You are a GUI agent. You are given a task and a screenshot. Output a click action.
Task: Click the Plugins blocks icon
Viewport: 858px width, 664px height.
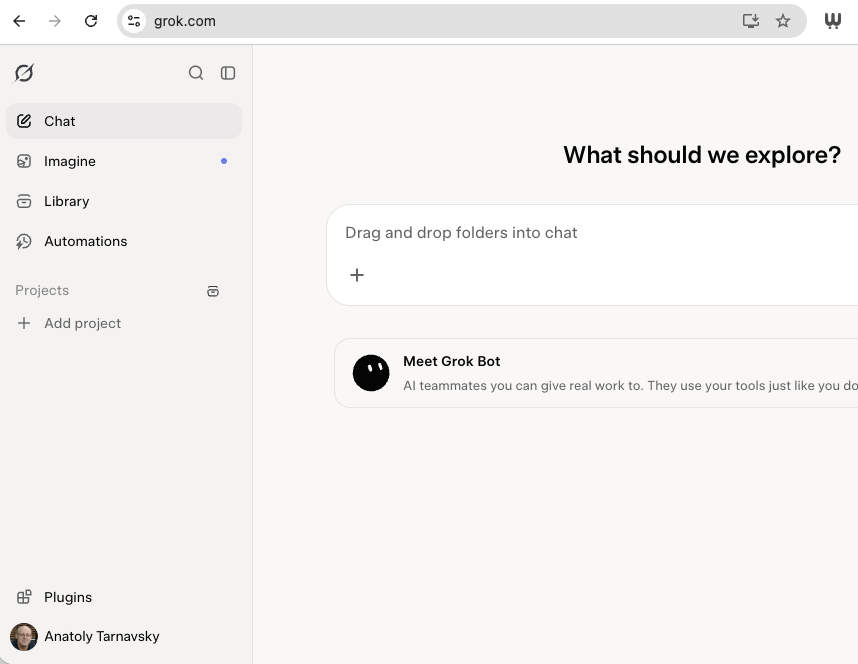coord(24,597)
